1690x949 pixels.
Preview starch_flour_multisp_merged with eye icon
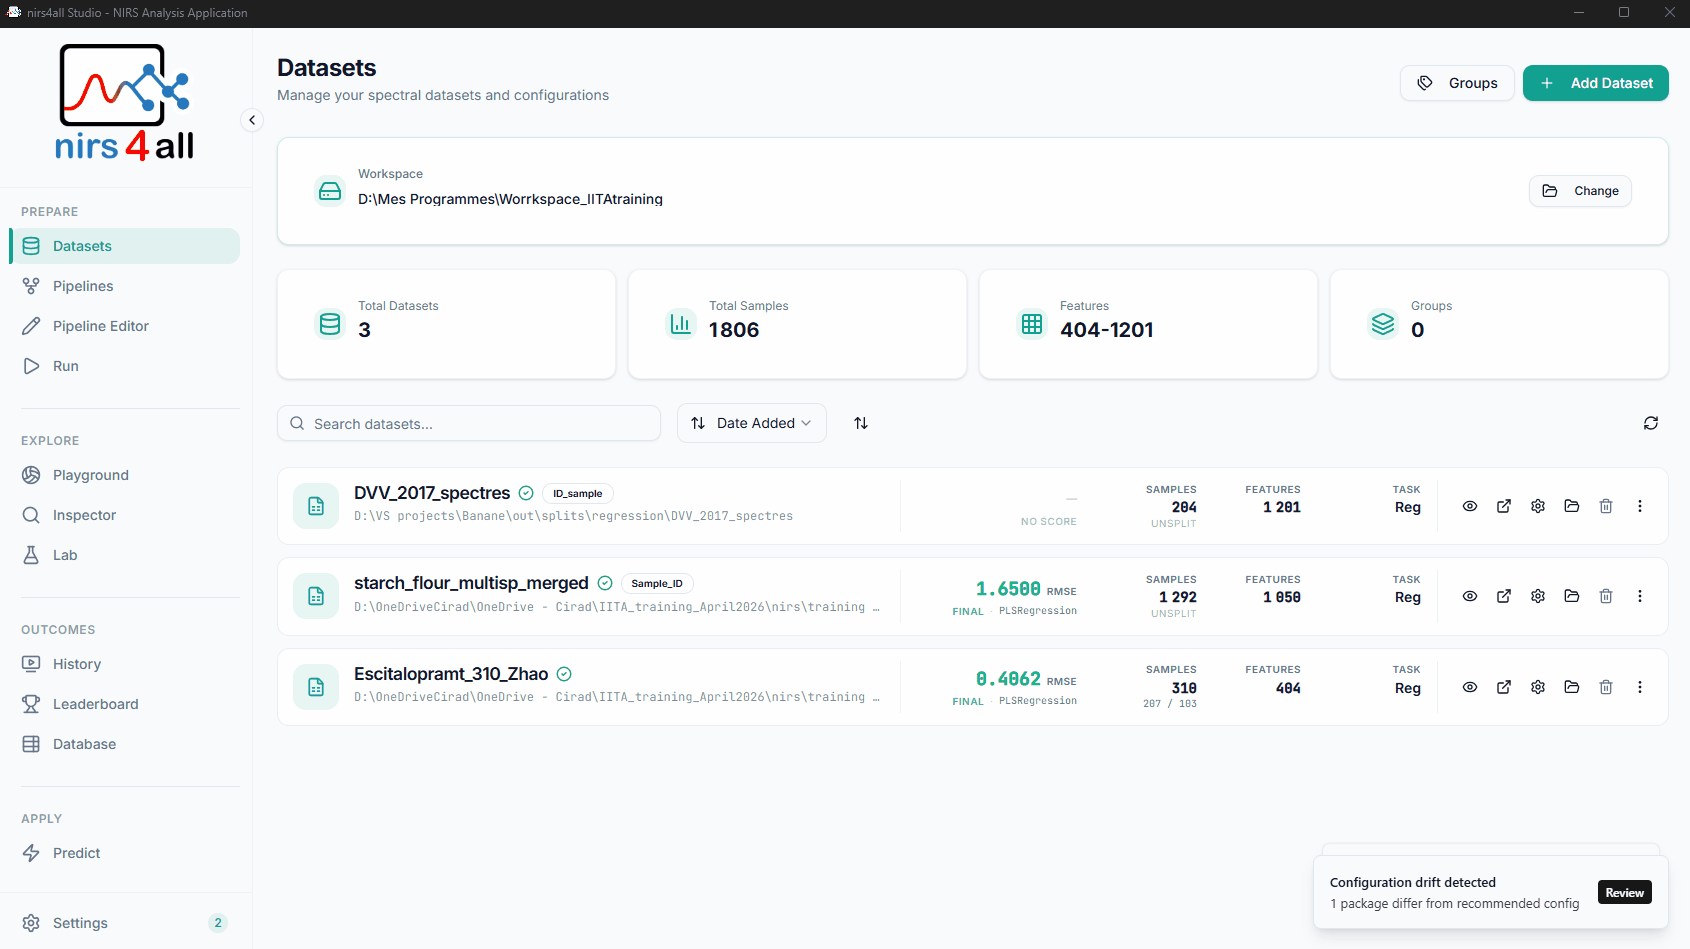(x=1470, y=596)
